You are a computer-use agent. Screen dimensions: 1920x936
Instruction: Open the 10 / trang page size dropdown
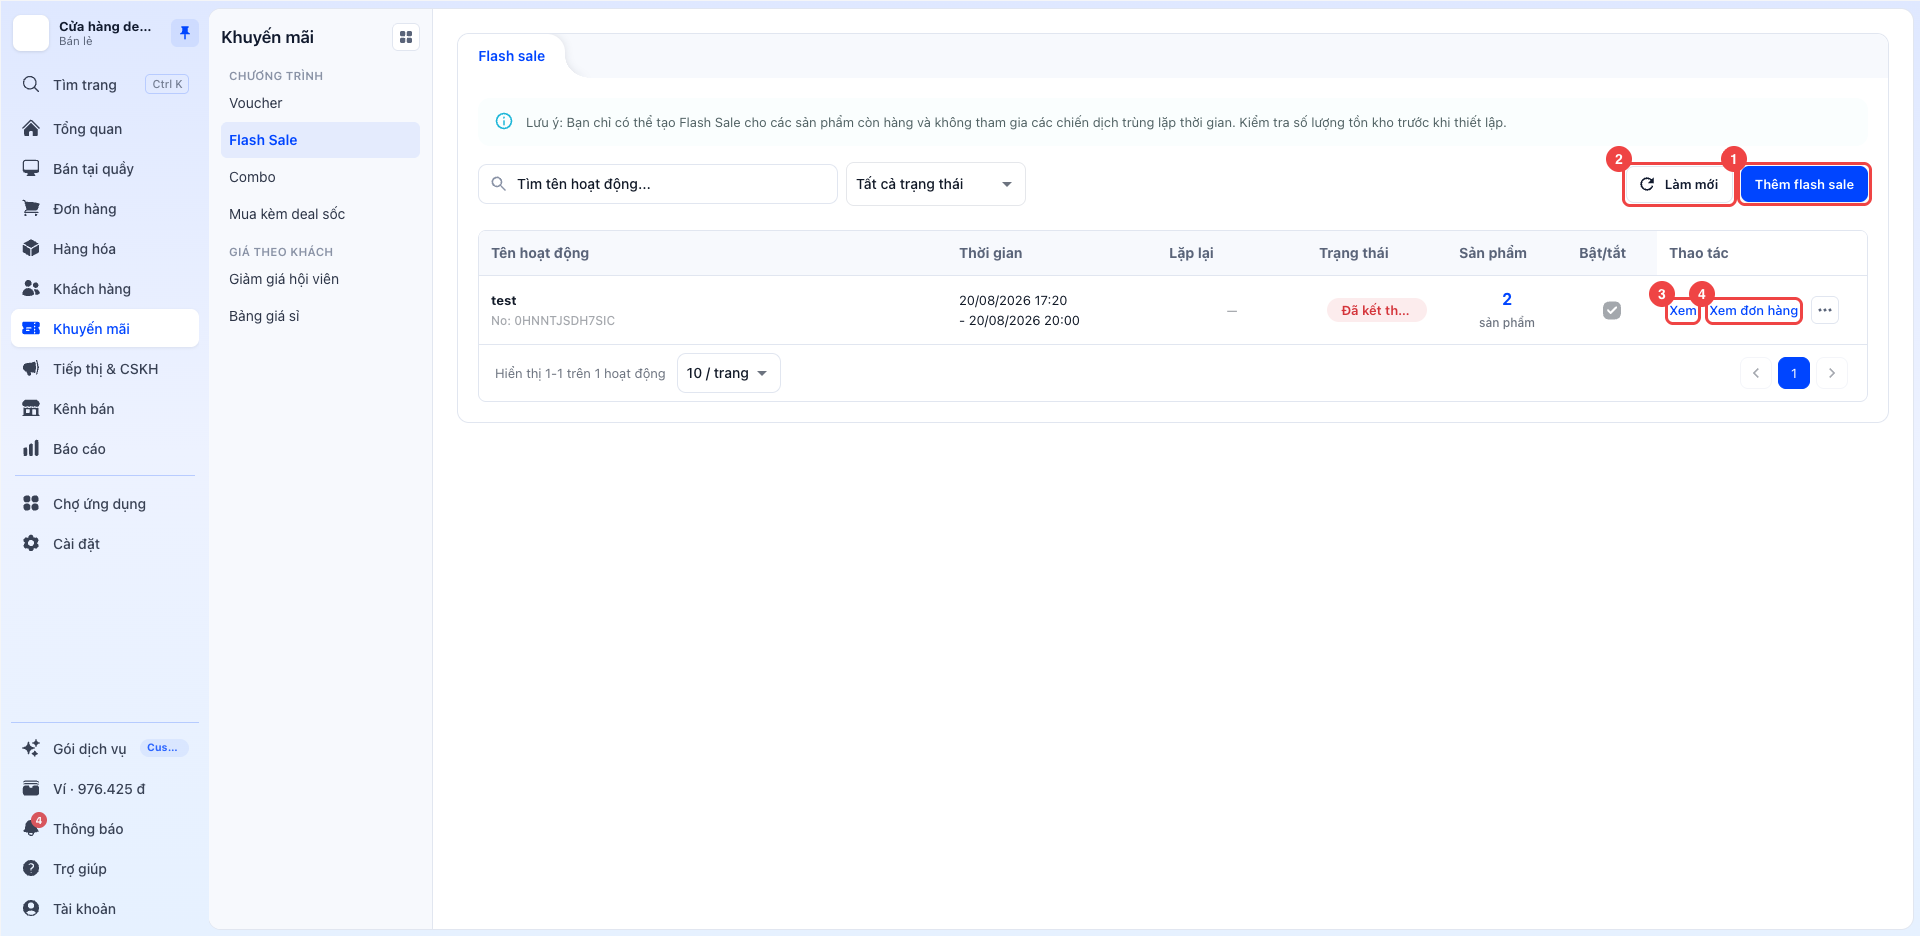click(x=728, y=373)
